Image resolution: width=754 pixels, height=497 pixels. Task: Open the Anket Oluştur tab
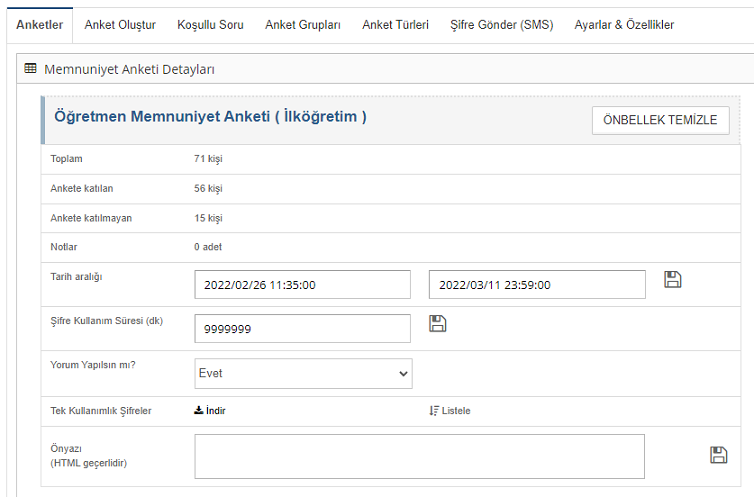pyautogui.click(x=120, y=24)
